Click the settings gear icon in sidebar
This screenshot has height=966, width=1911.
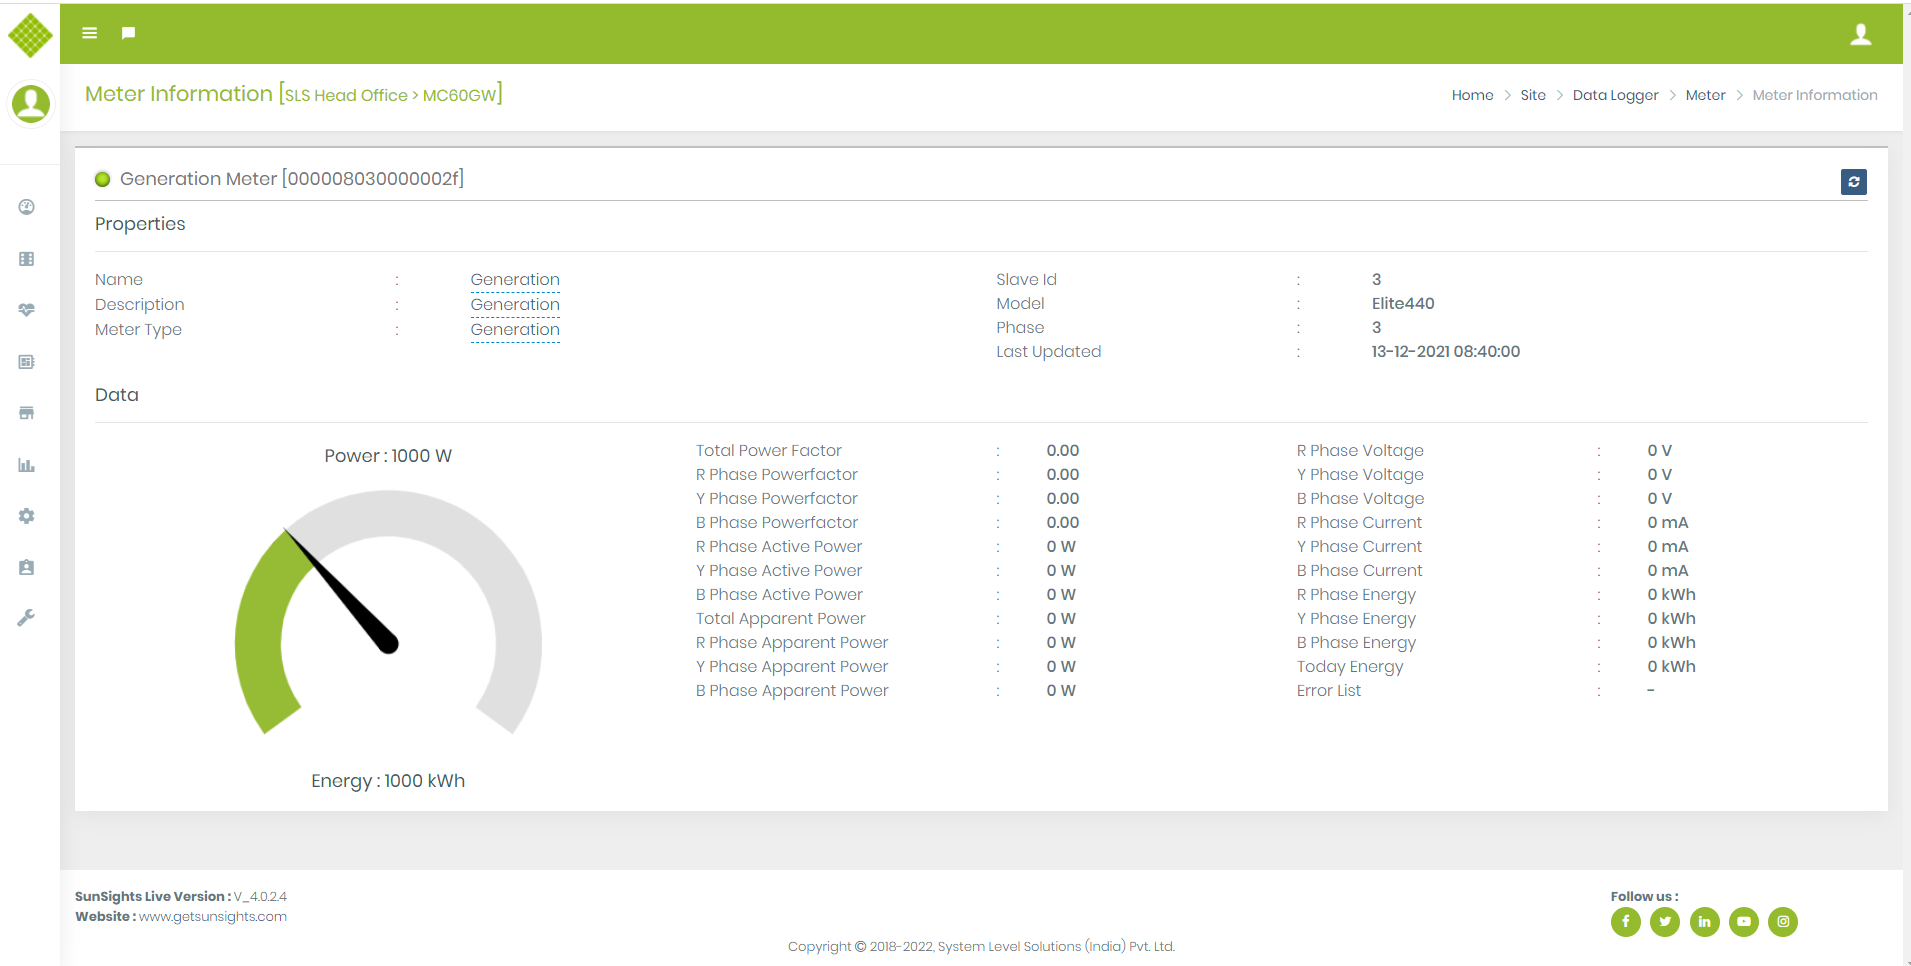tap(27, 516)
